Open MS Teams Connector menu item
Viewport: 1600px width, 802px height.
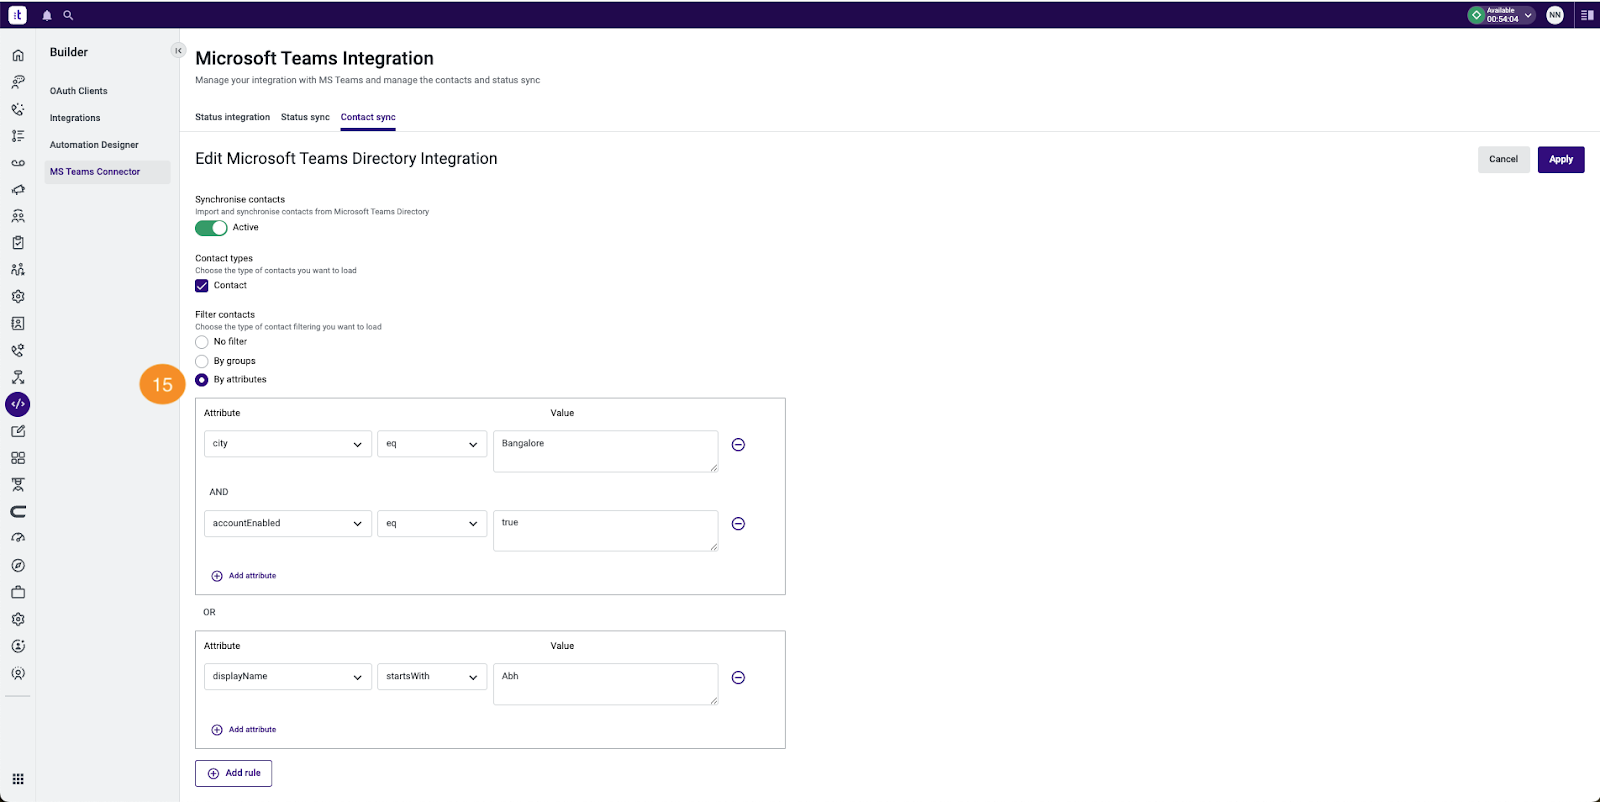(x=107, y=172)
